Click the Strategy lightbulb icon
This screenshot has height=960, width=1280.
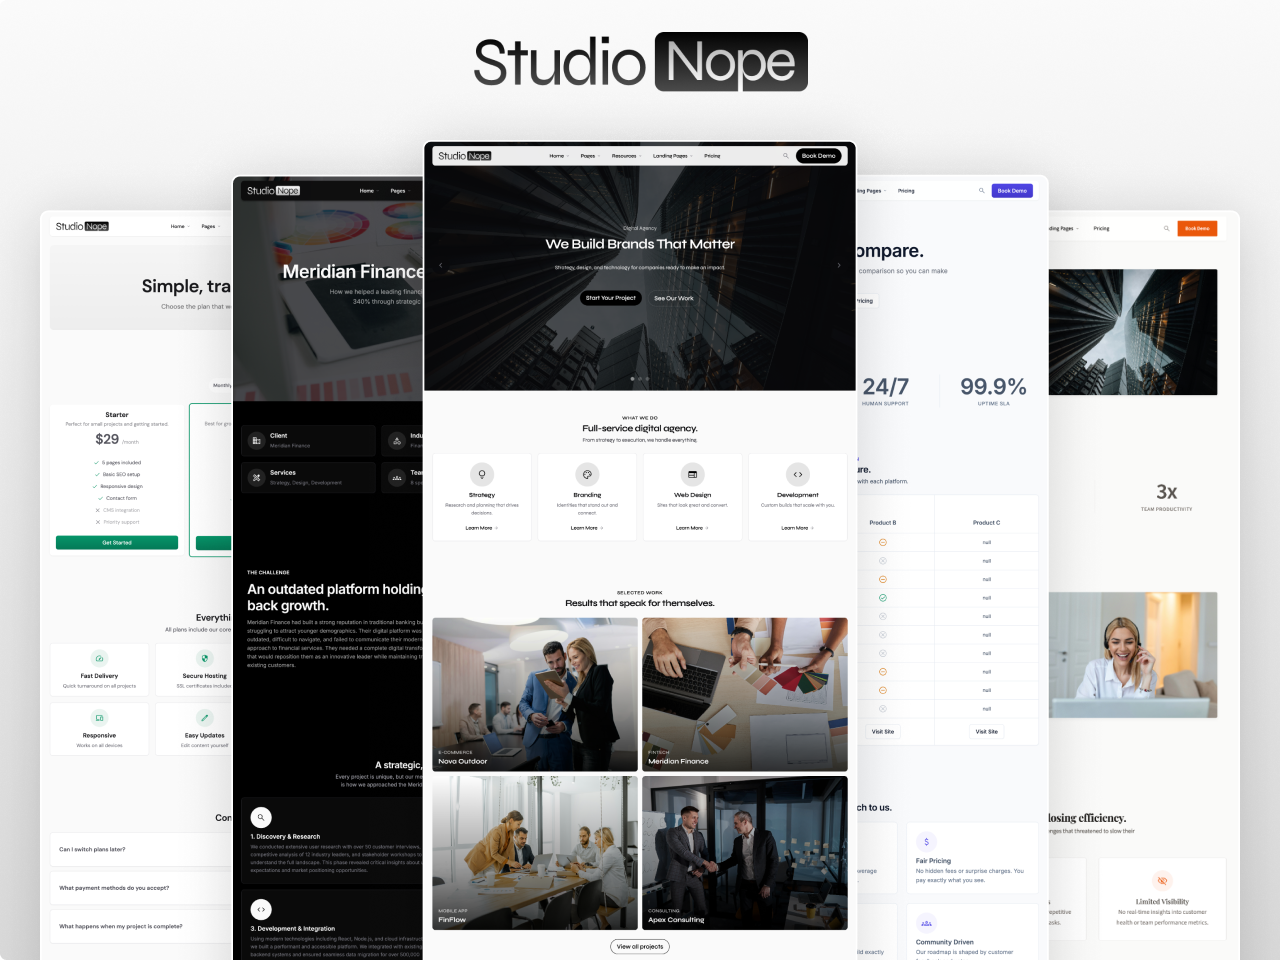coord(482,474)
